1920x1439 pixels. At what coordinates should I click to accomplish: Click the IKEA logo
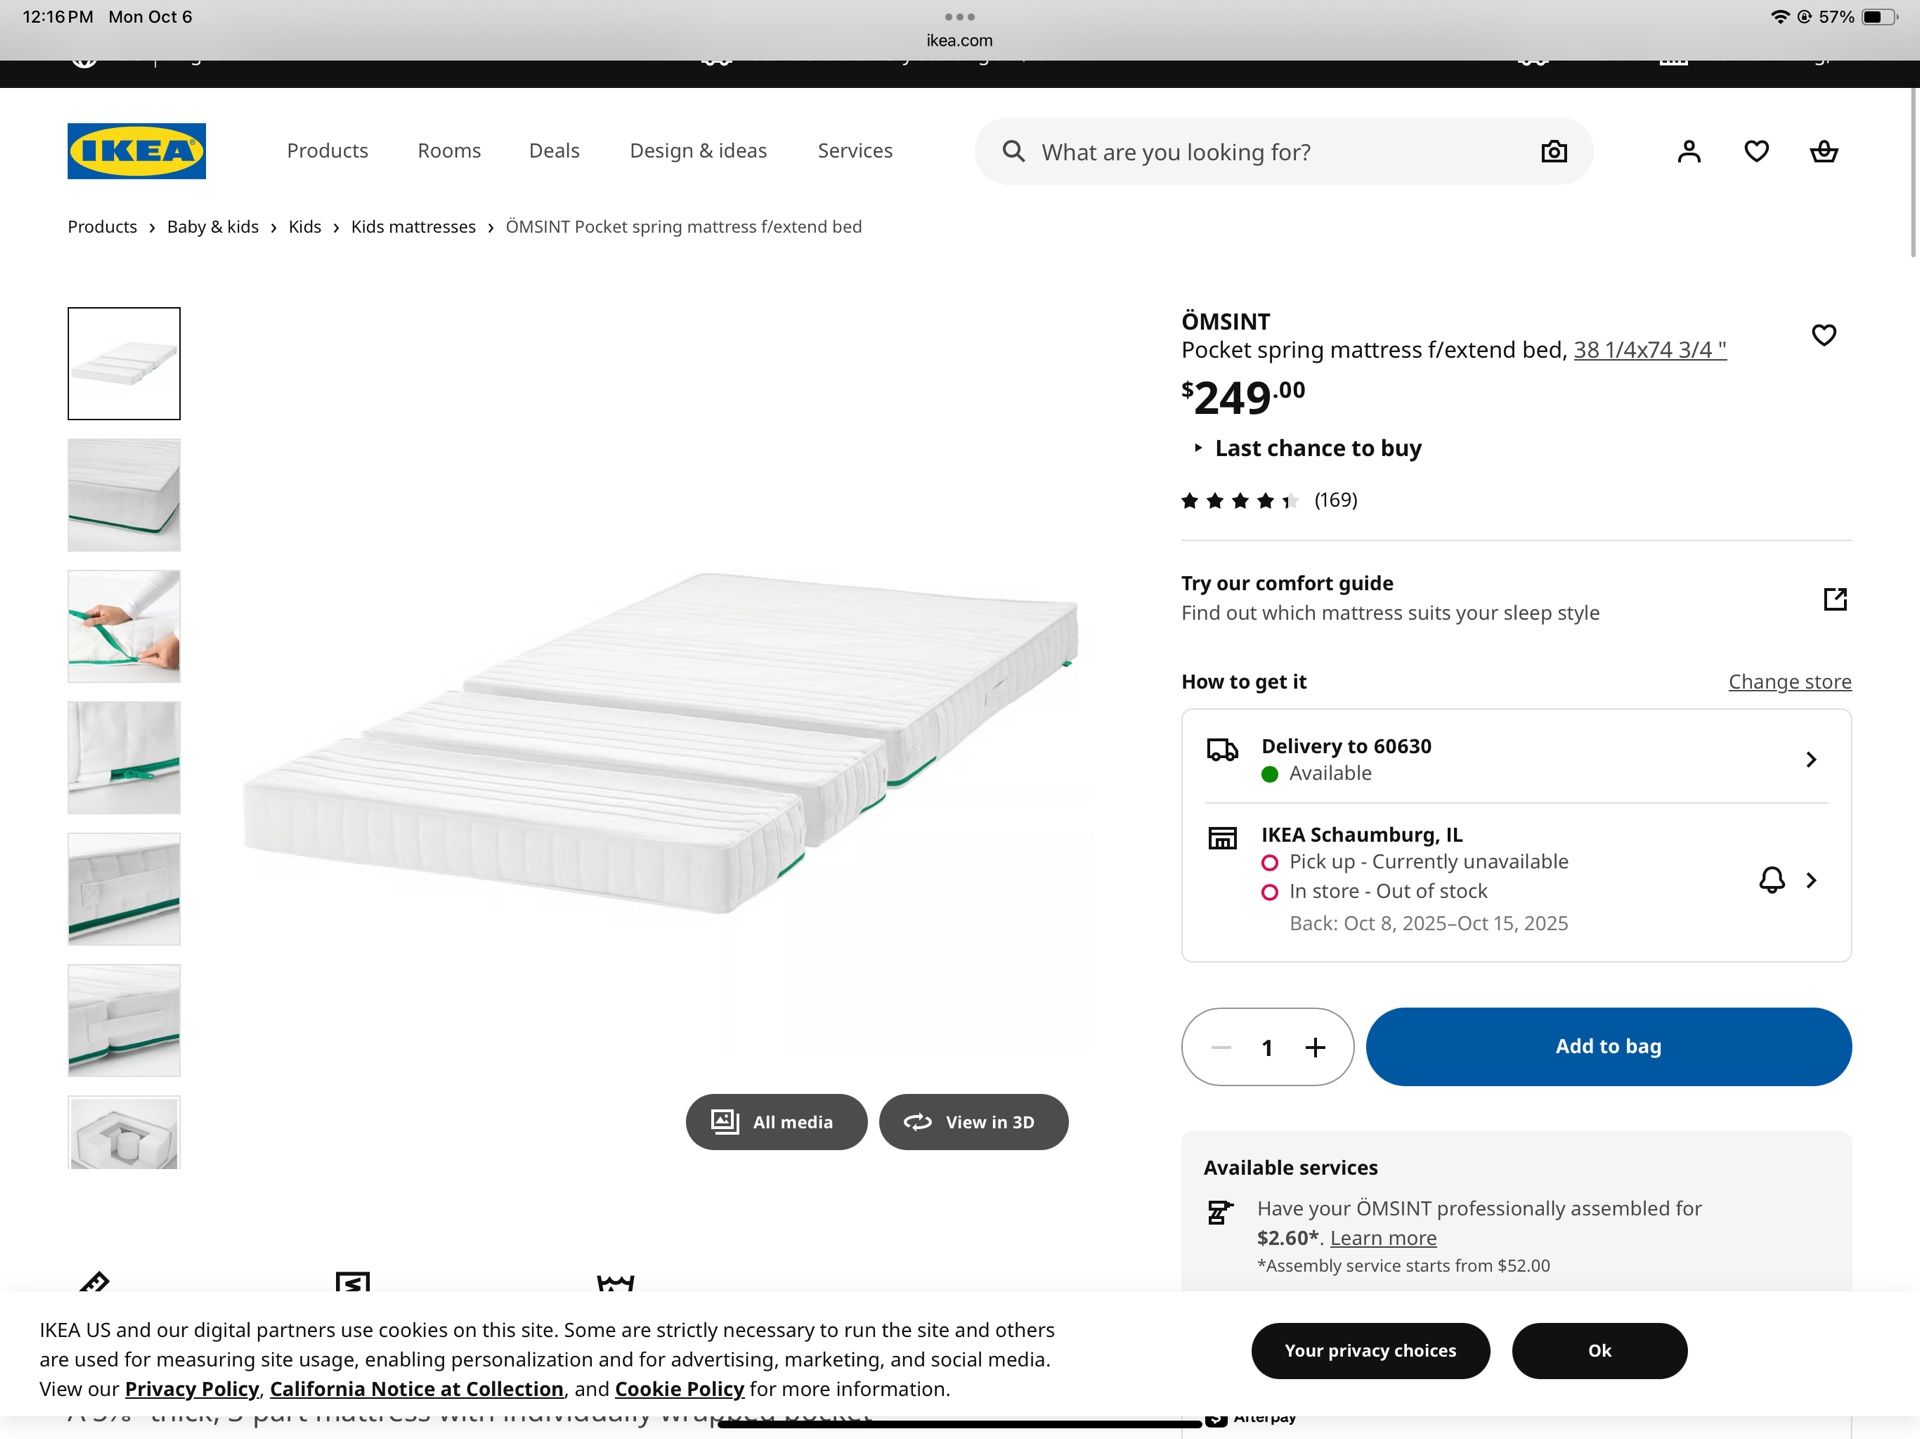coord(137,151)
